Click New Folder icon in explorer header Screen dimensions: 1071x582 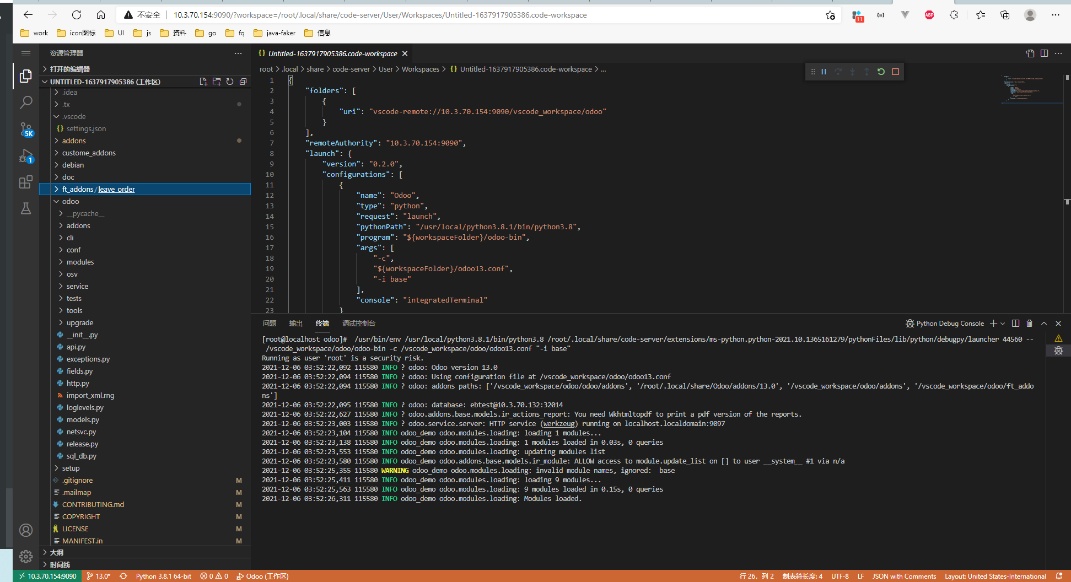217,81
